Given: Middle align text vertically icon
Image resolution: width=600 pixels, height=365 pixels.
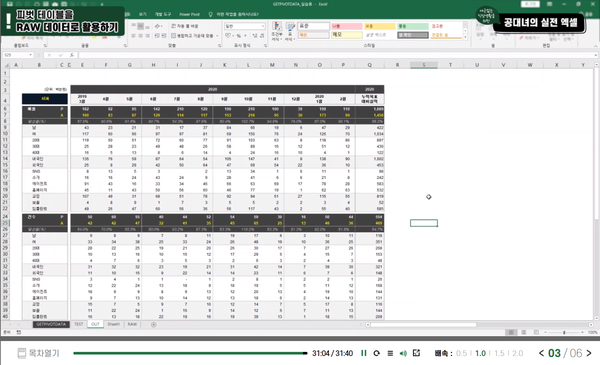Looking at the screenshot, I should [x=141, y=26].
